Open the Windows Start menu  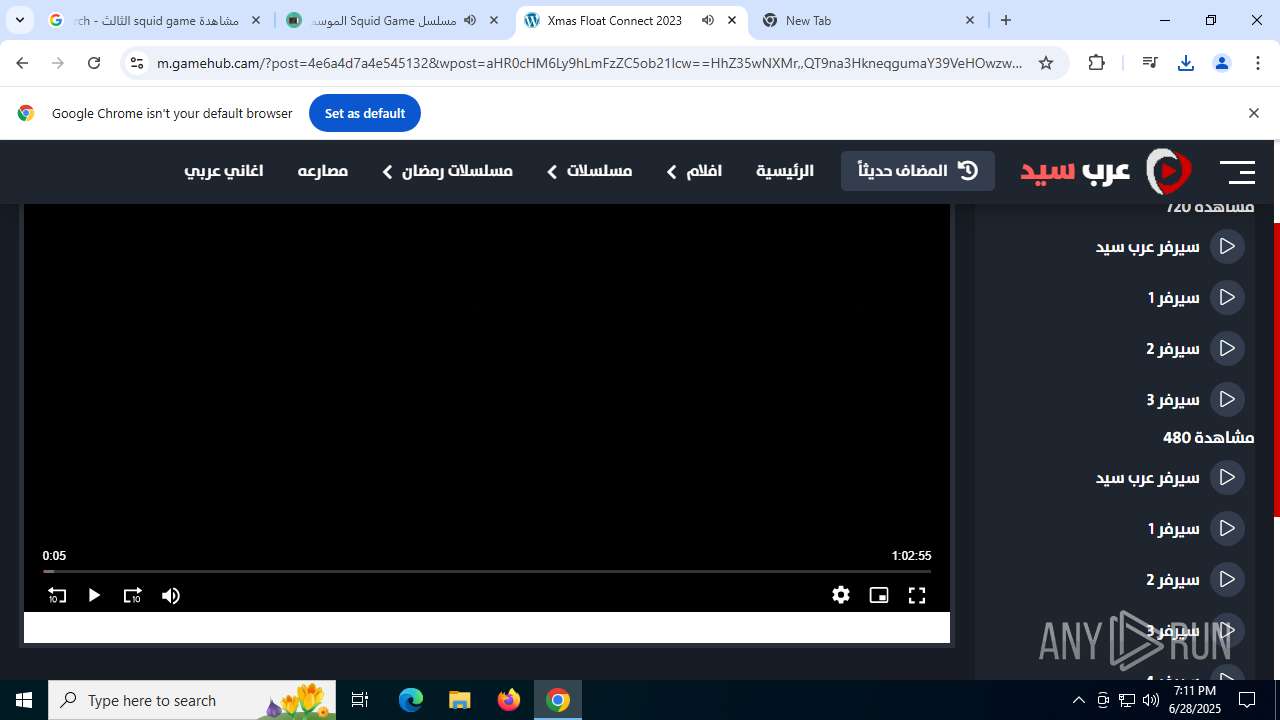(24, 700)
